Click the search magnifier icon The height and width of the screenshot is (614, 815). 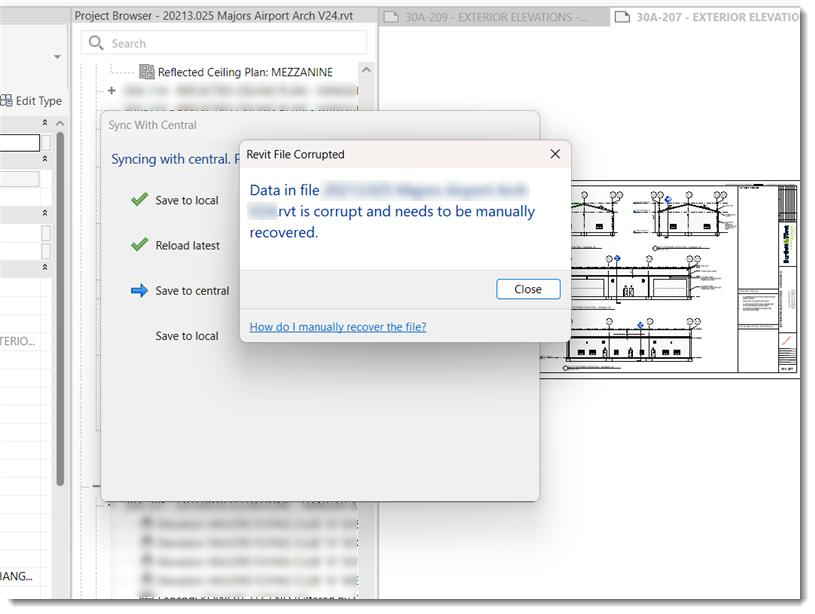tap(96, 43)
